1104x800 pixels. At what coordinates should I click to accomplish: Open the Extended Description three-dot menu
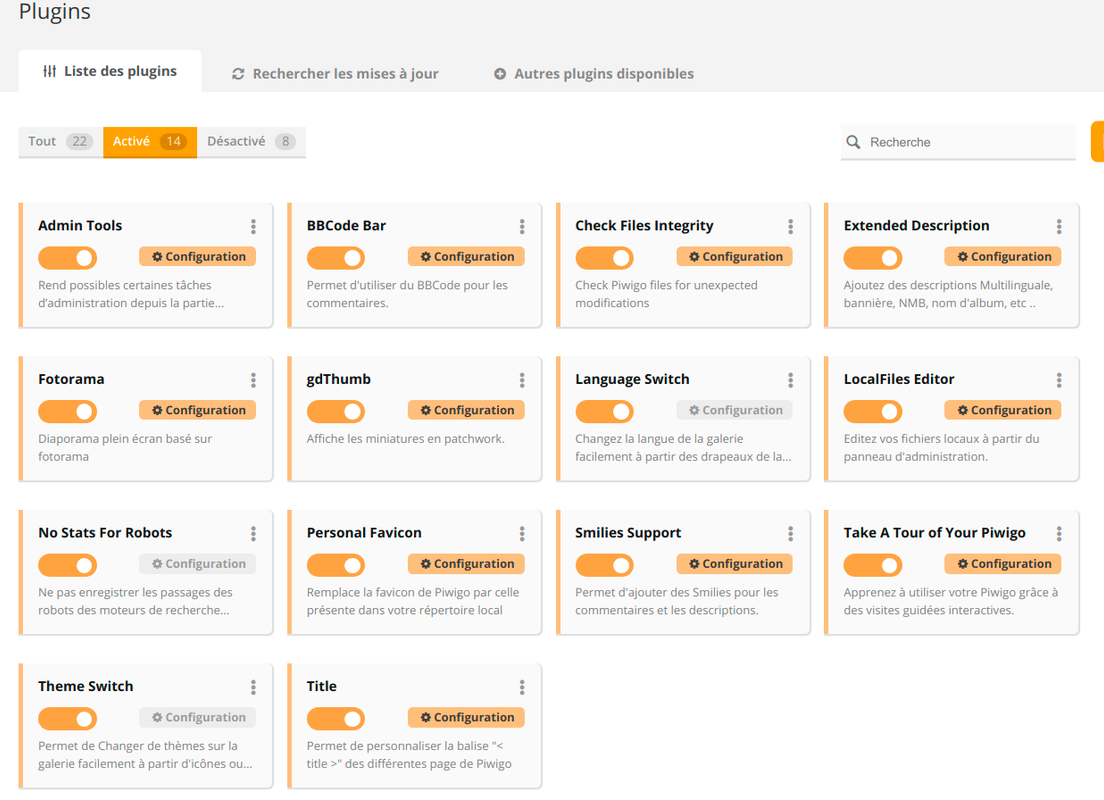point(1059,226)
